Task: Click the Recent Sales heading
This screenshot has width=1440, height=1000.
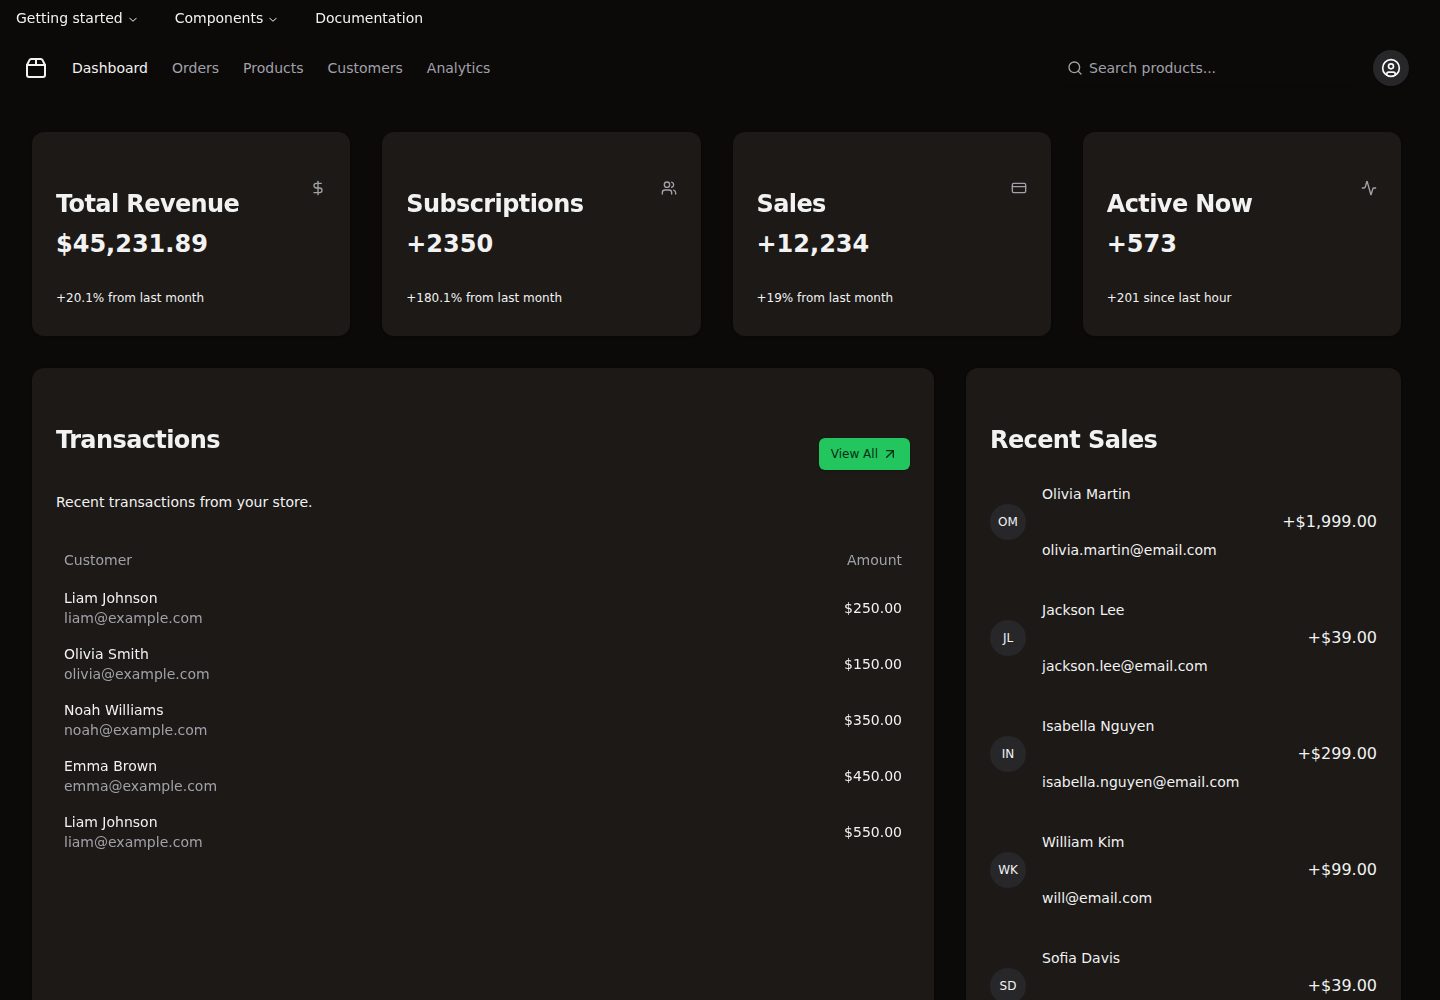Action: pos(1074,440)
